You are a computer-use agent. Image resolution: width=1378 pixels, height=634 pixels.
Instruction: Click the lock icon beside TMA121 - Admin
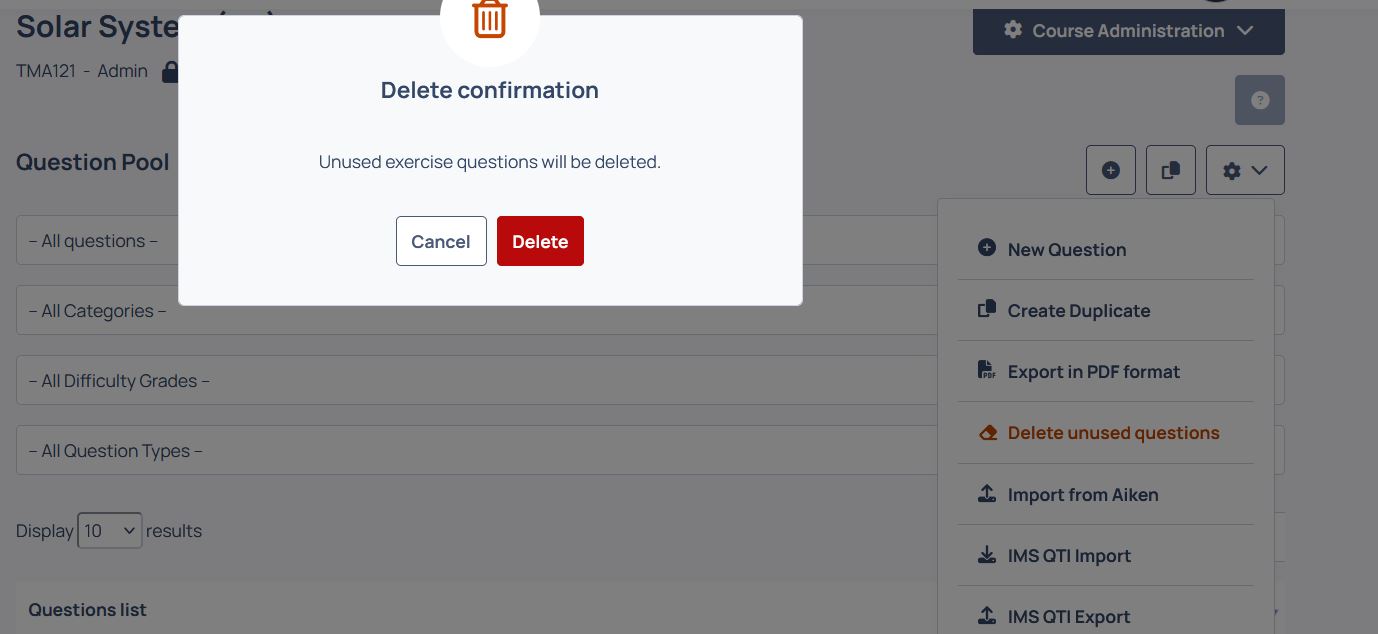(x=170, y=72)
